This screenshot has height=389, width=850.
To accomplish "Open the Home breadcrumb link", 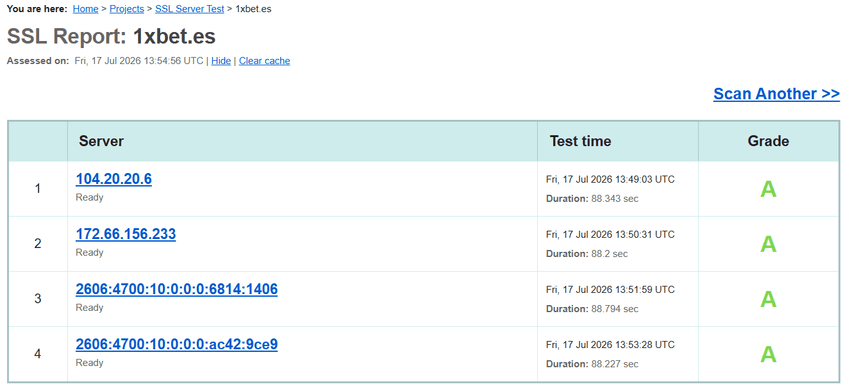I will (86, 9).
